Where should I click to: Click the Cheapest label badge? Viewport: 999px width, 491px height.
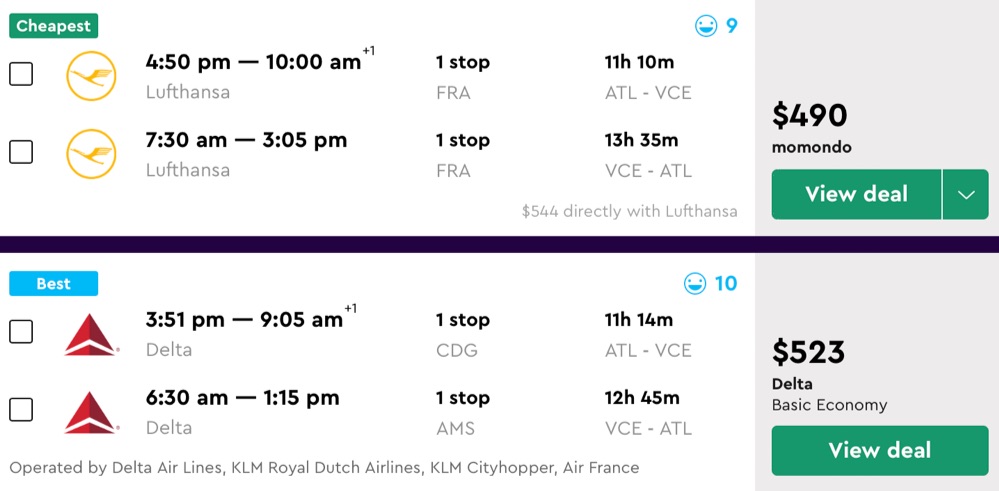pos(54,27)
